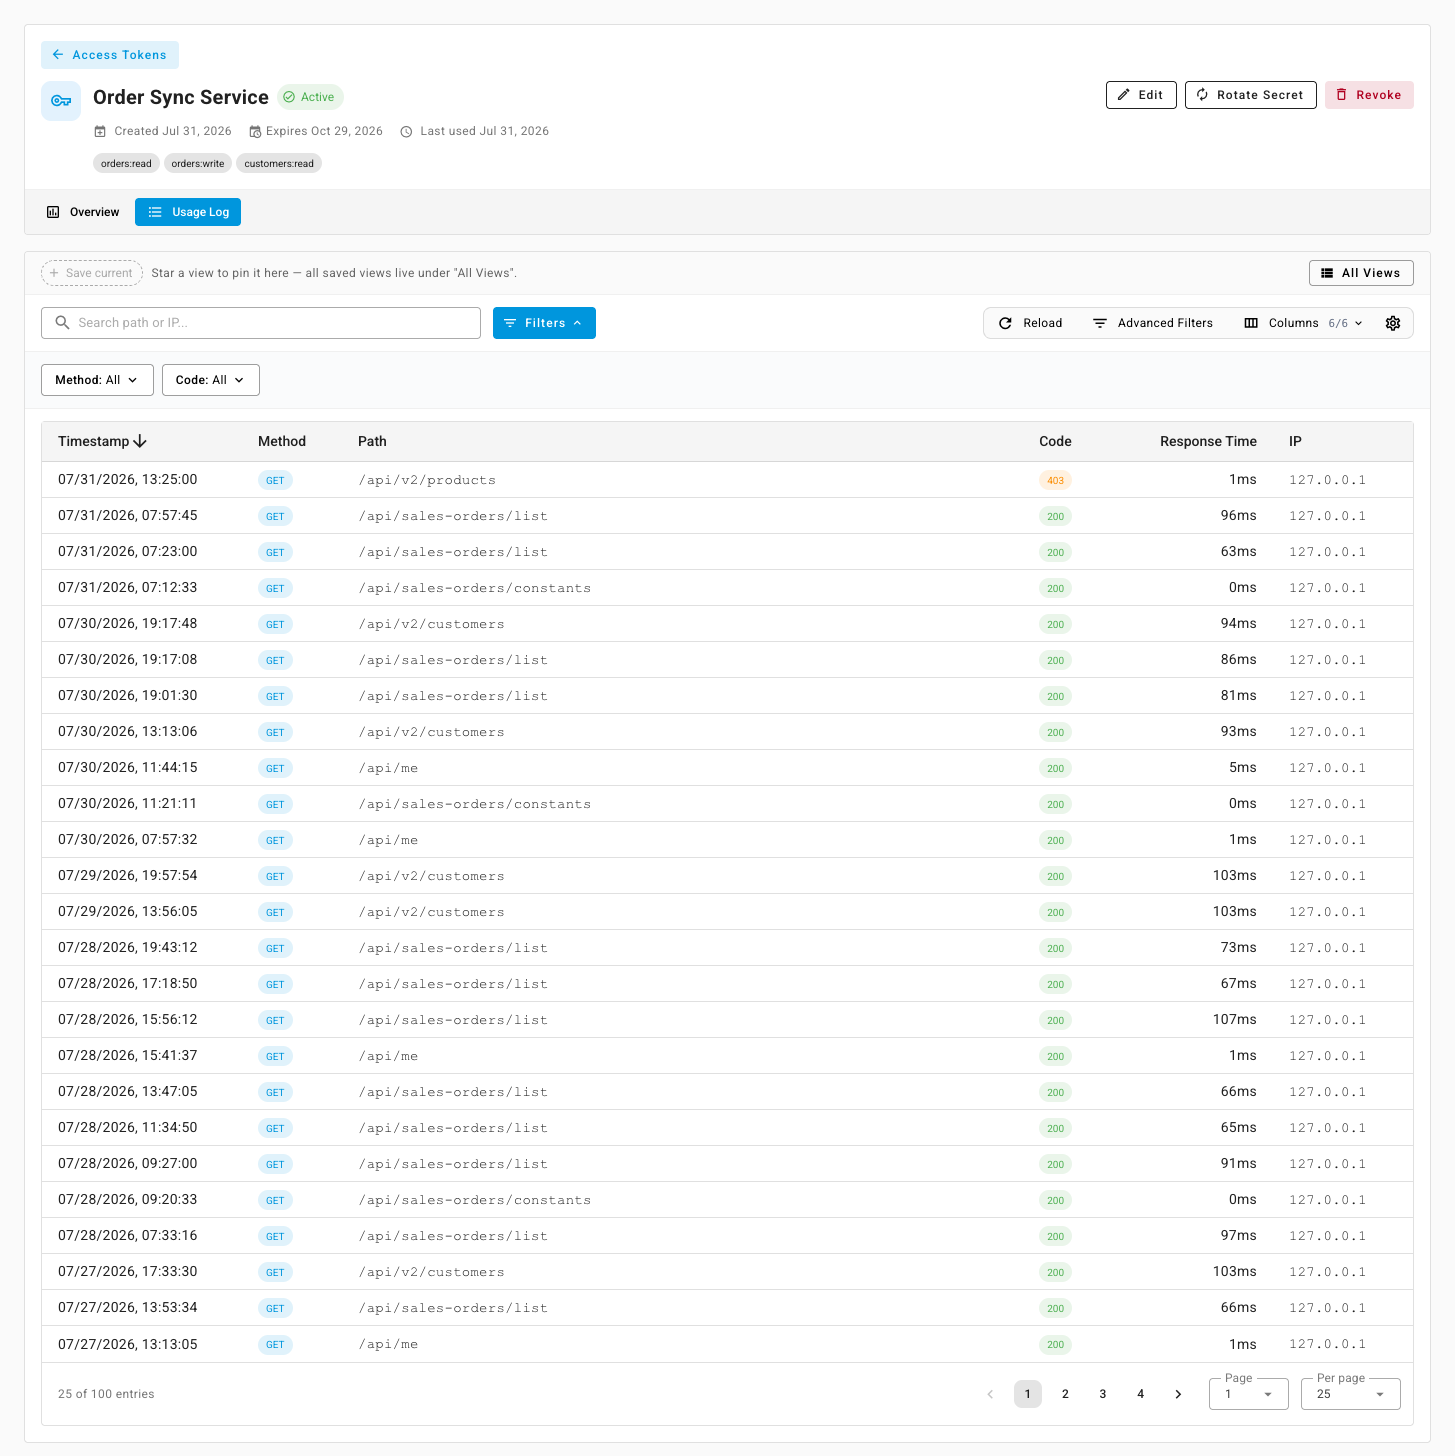
Task: Click the key token icon
Action: [61, 101]
